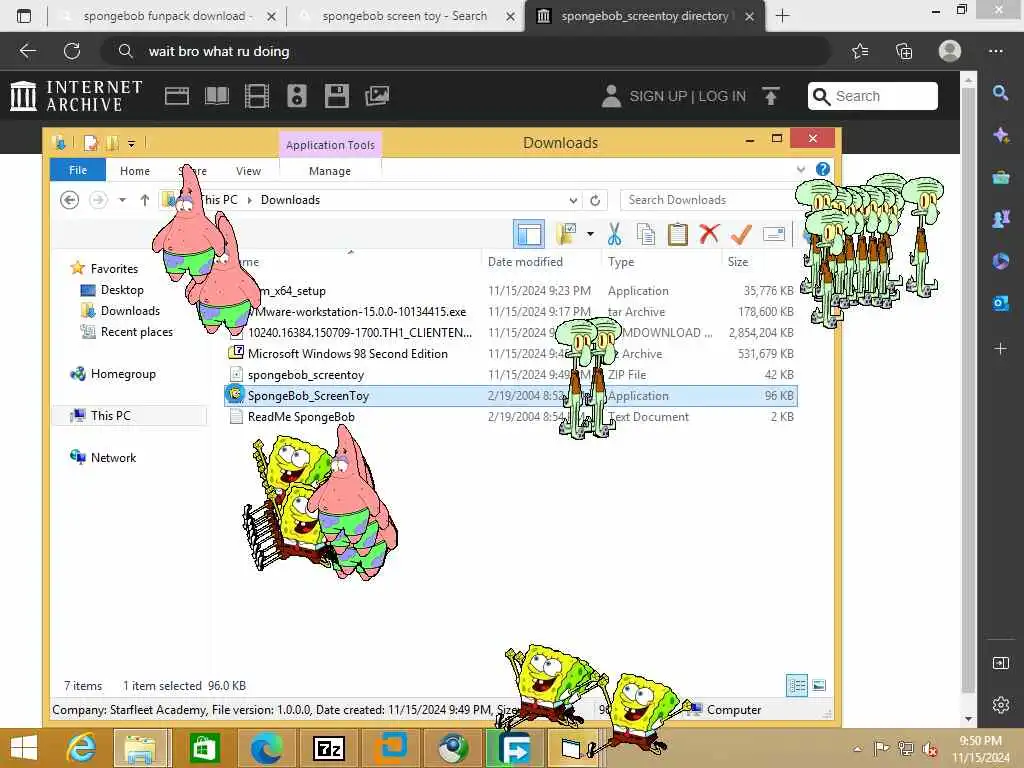
Task: Switch to large icons view button
Action: 819,686
